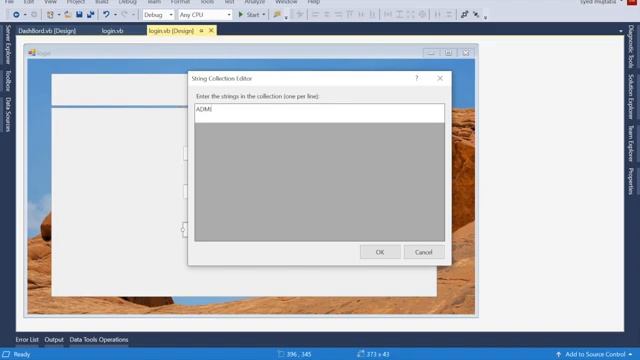Open the Server Explorer side panel
Viewport: 640px width, 360px height.
click(x=8, y=44)
